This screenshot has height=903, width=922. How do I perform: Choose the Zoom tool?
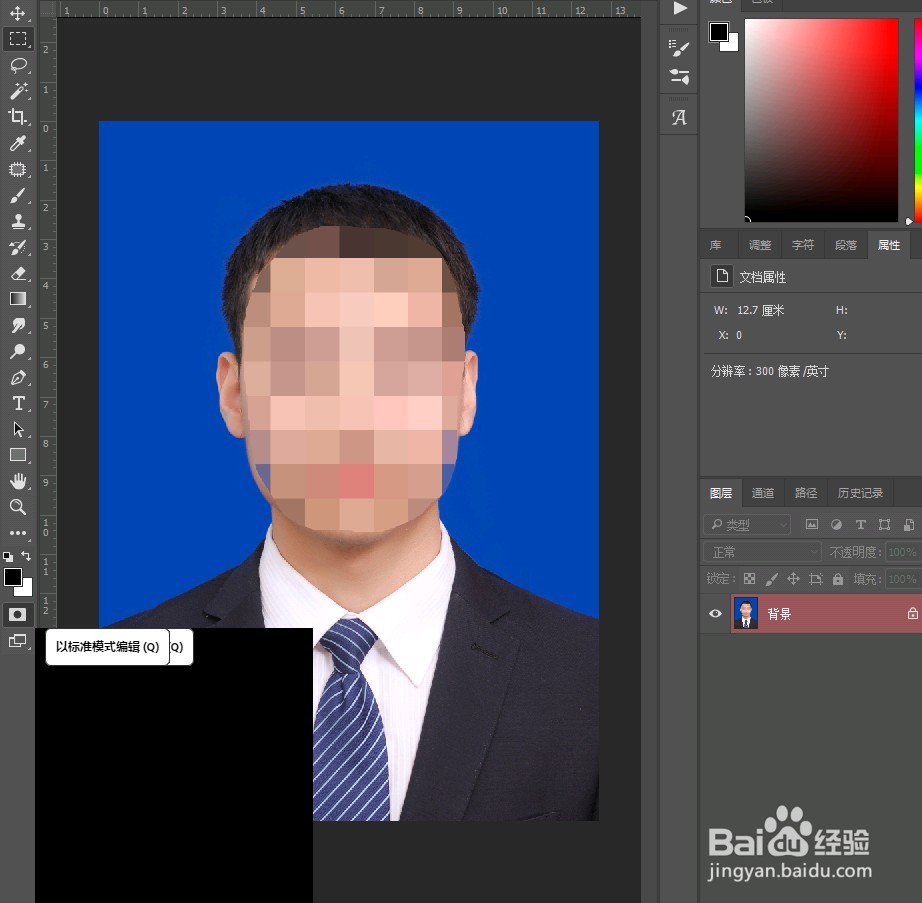click(x=18, y=507)
